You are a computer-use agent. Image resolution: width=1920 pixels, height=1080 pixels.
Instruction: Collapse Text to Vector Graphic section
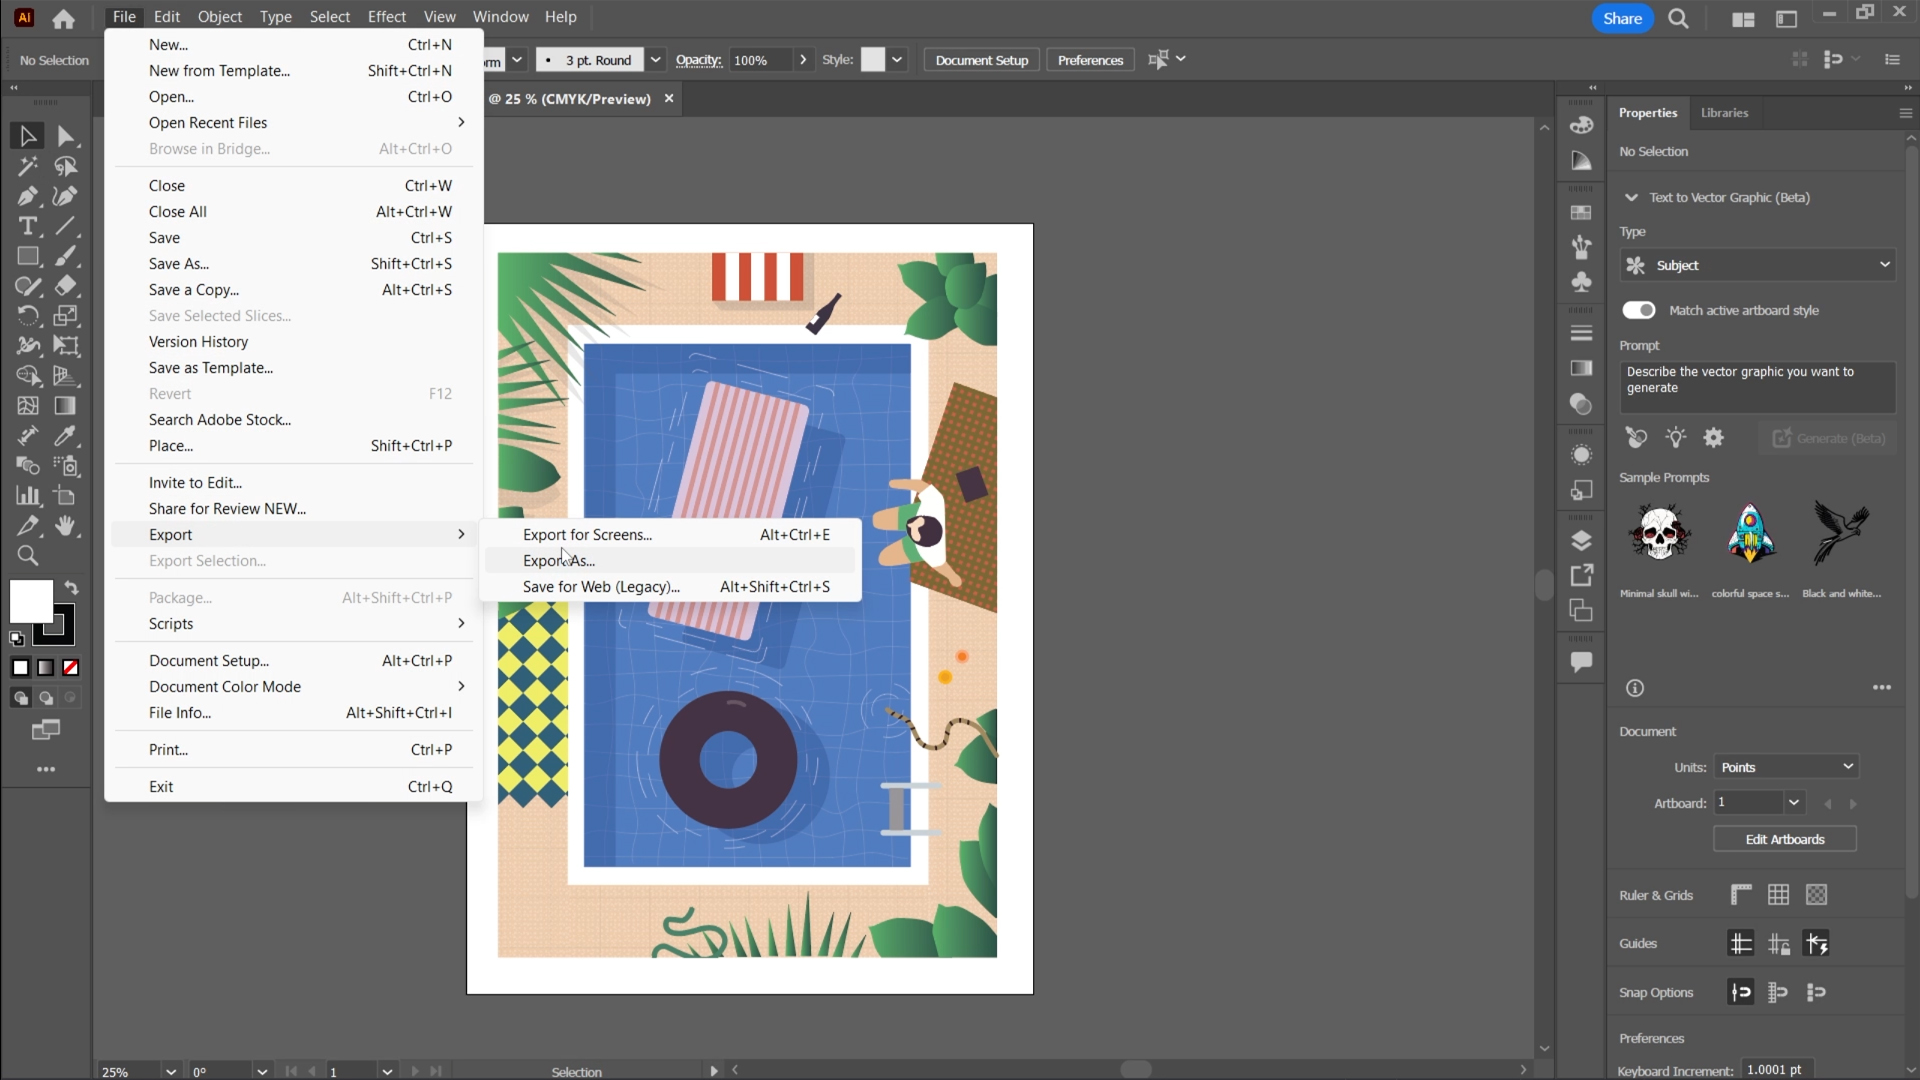1632,197
